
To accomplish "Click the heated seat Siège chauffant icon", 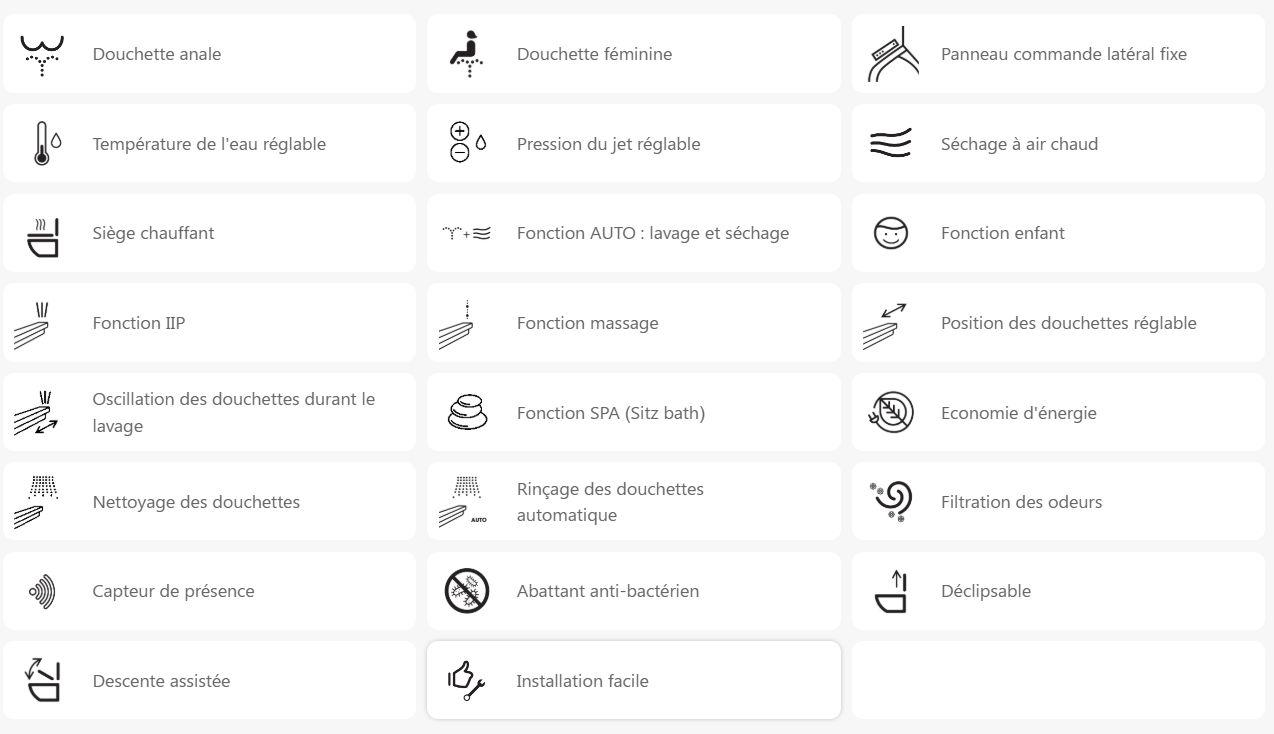I will pos(43,234).
